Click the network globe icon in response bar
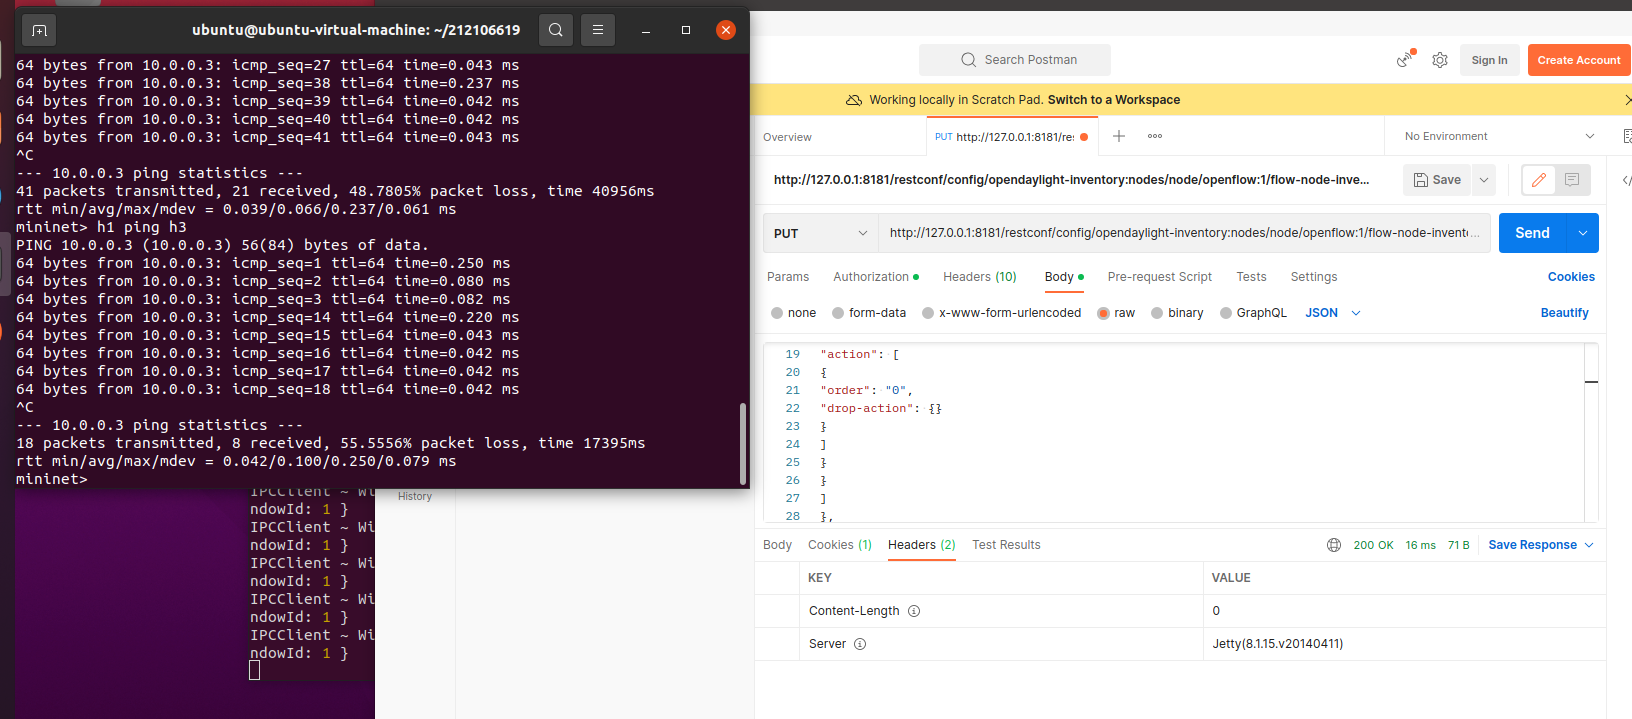 pyautogui.click(x=1334, y=545)
